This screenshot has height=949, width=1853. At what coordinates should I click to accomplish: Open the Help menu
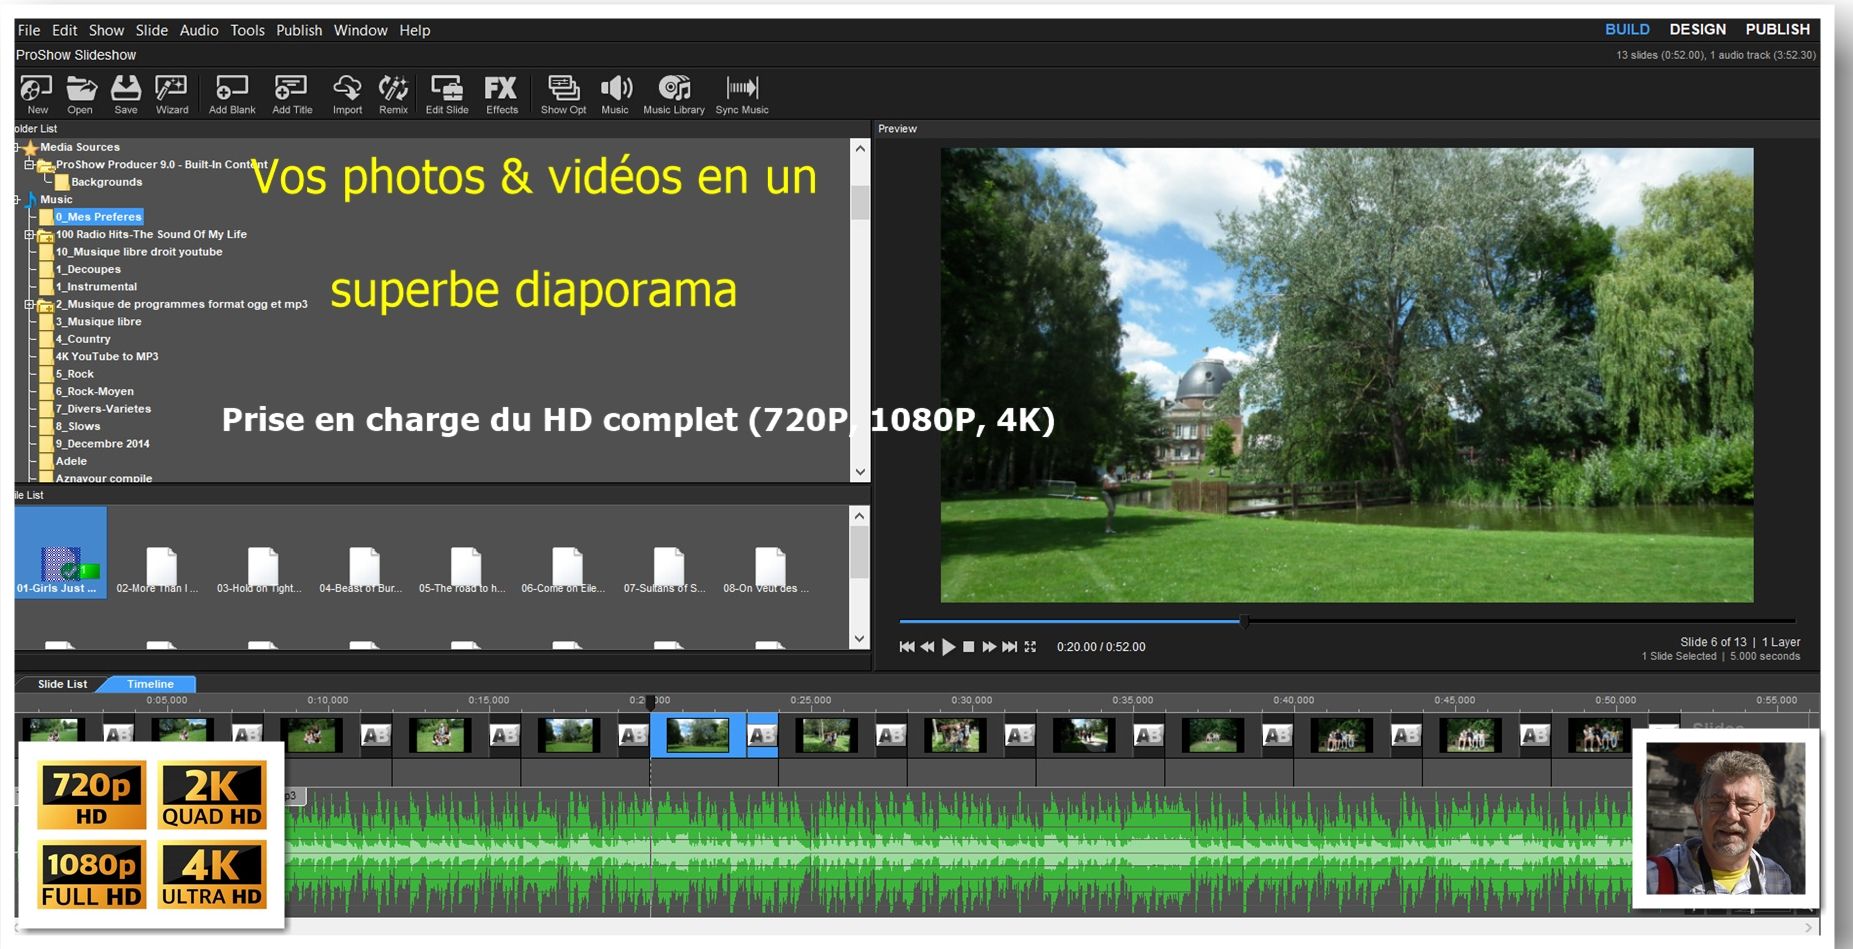(x=415, y=30)
